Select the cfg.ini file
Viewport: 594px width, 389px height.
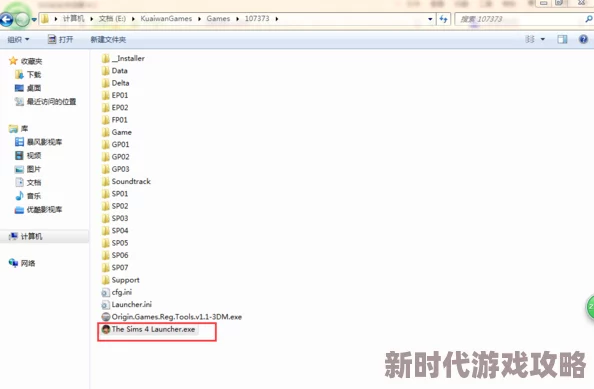pos(117,292)
